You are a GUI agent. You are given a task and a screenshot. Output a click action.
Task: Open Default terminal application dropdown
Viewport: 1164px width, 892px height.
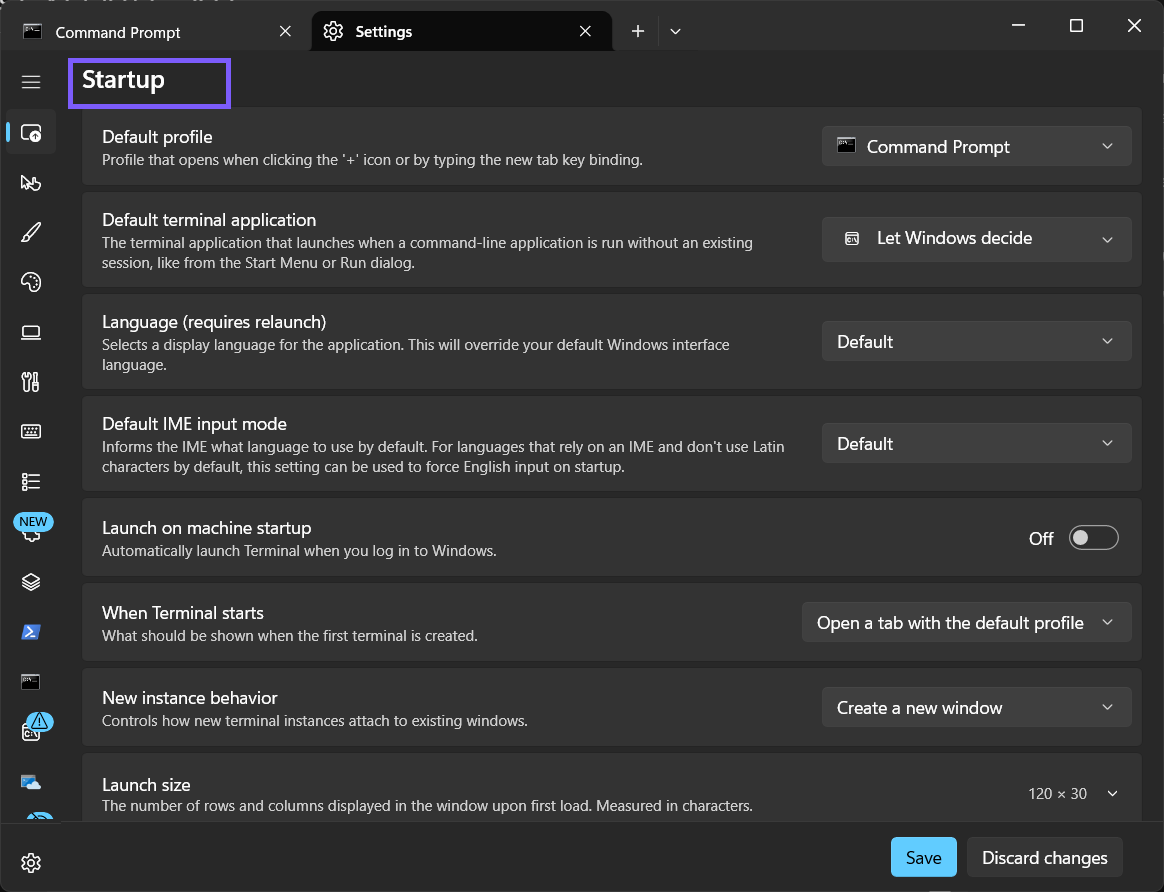tap(976, 239)
